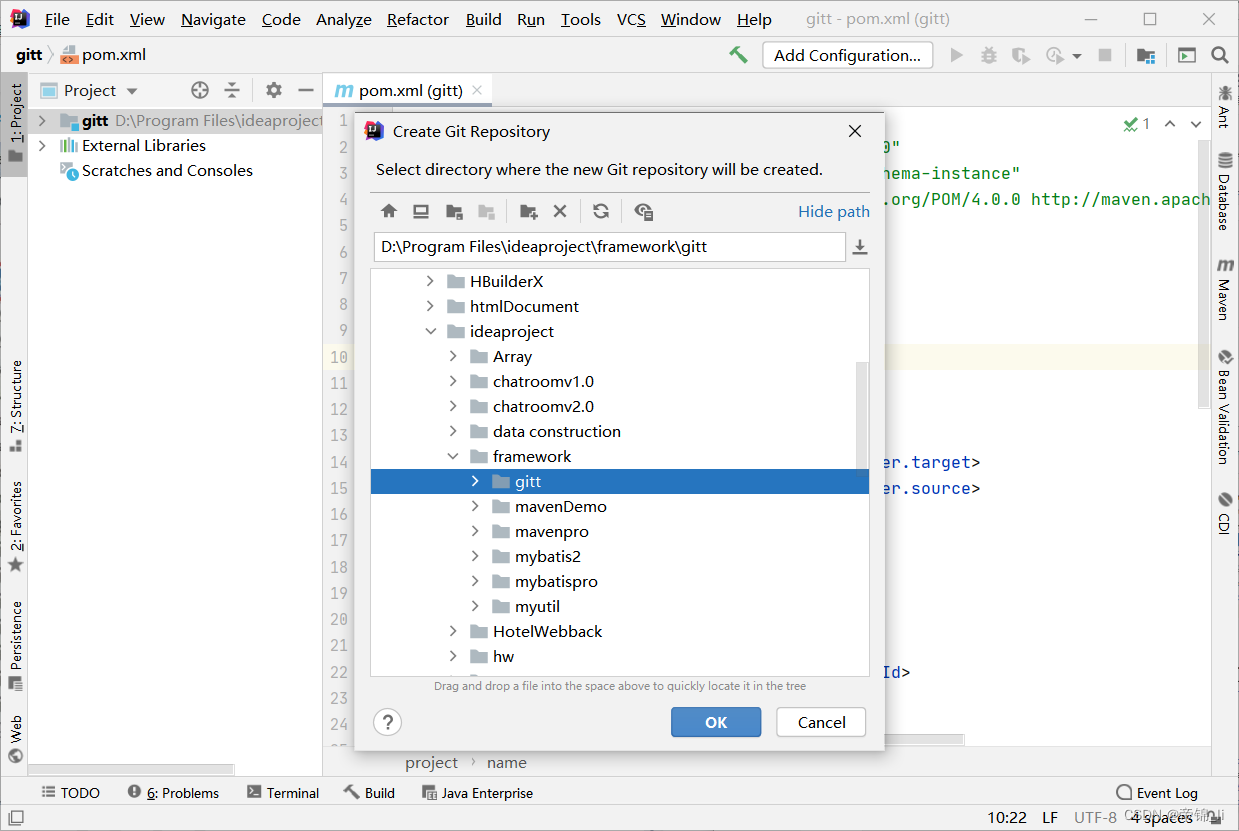The height and width of the screenshot is (831, 1239).
Task: Open the Maven tool window
Action: pos(1224,289)
